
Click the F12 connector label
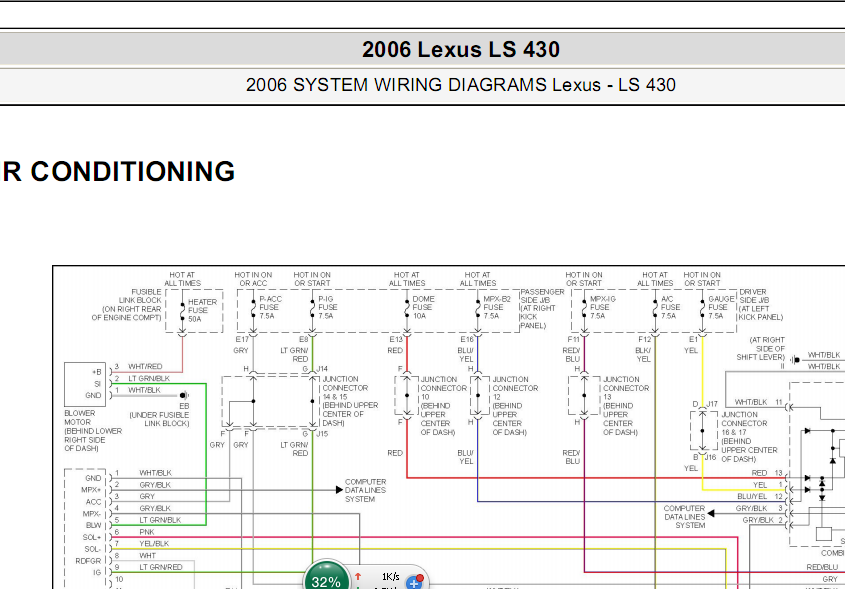pos(644,339)
